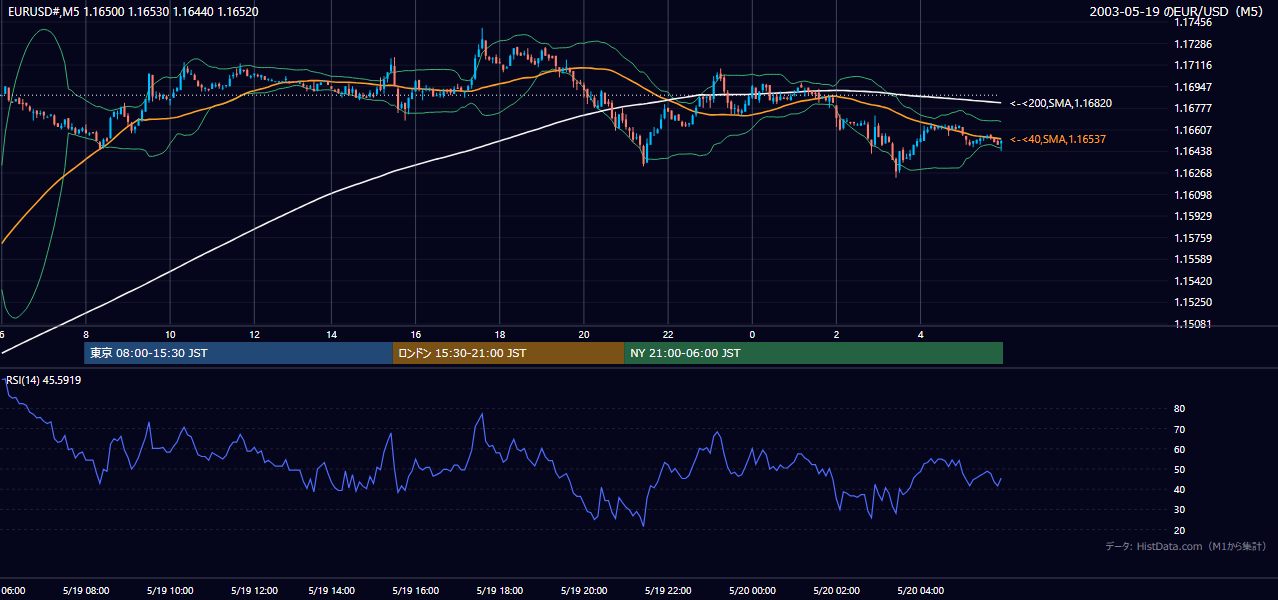Click price level 1.16098 on the axis

point(1192,195)
